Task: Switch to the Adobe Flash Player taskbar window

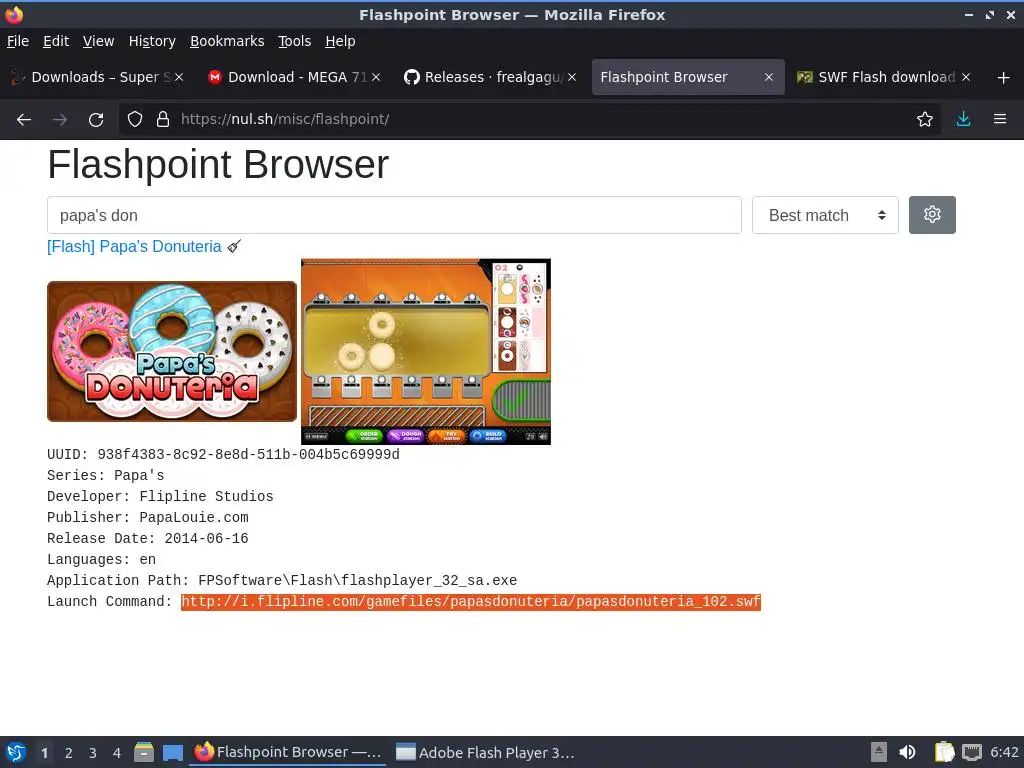Action: tap(486, 752)
